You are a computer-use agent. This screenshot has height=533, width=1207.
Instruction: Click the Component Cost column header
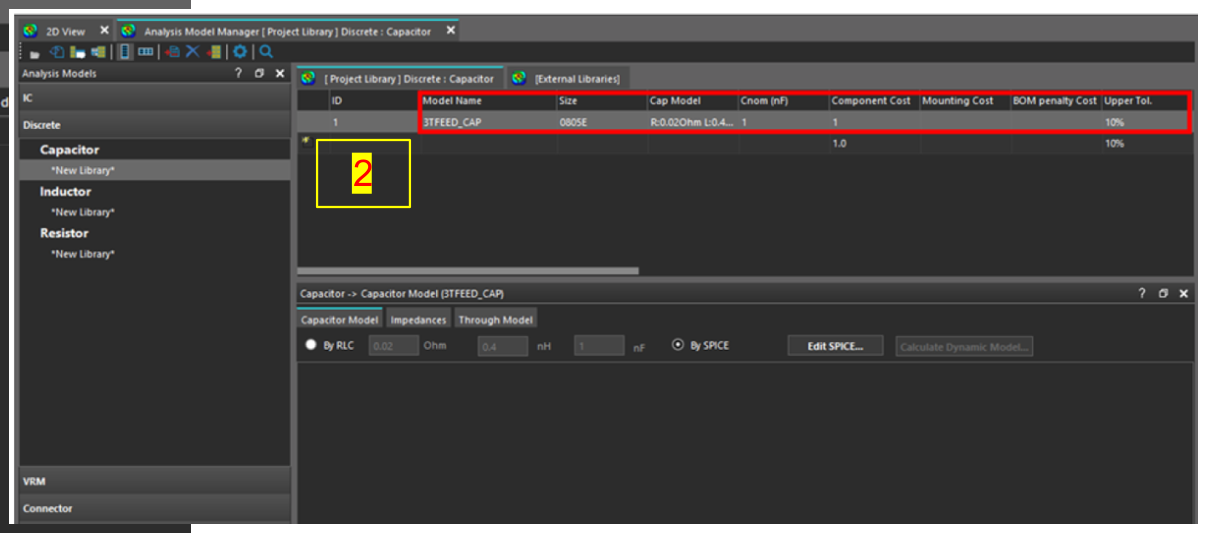[x=874, y=101]
